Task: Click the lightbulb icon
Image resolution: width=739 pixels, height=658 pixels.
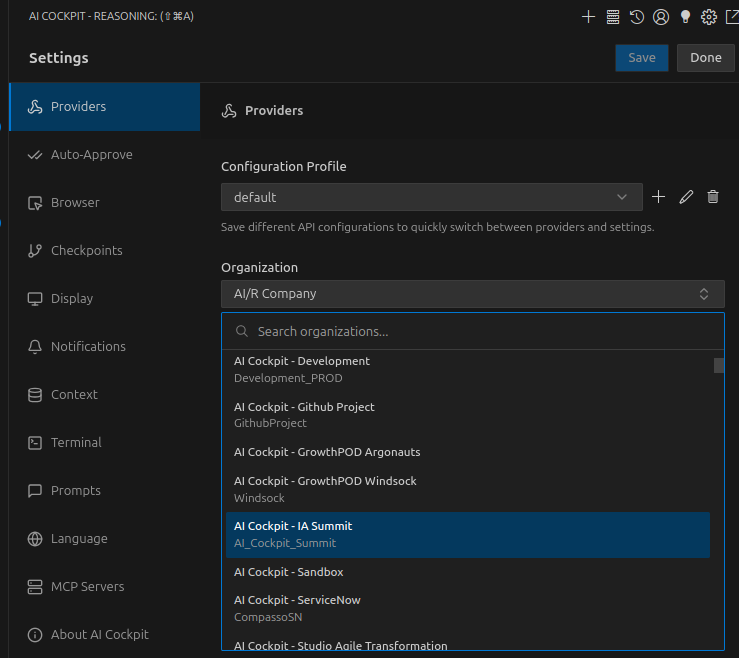Action: click(685, 16)
